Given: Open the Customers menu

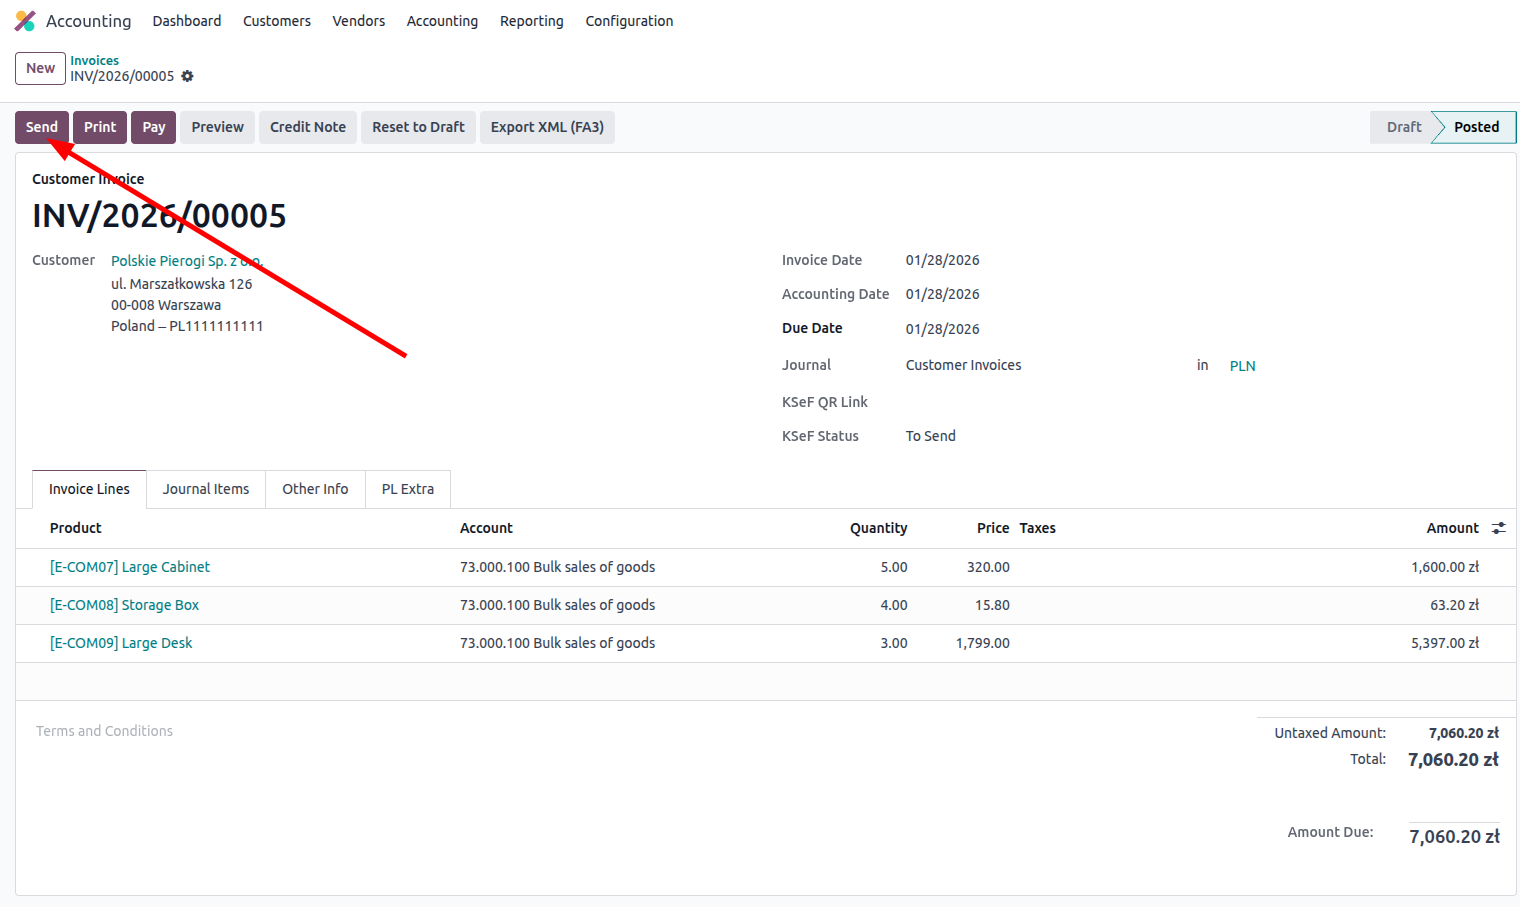Looking at the screenshot, I should tap(276, 21).
